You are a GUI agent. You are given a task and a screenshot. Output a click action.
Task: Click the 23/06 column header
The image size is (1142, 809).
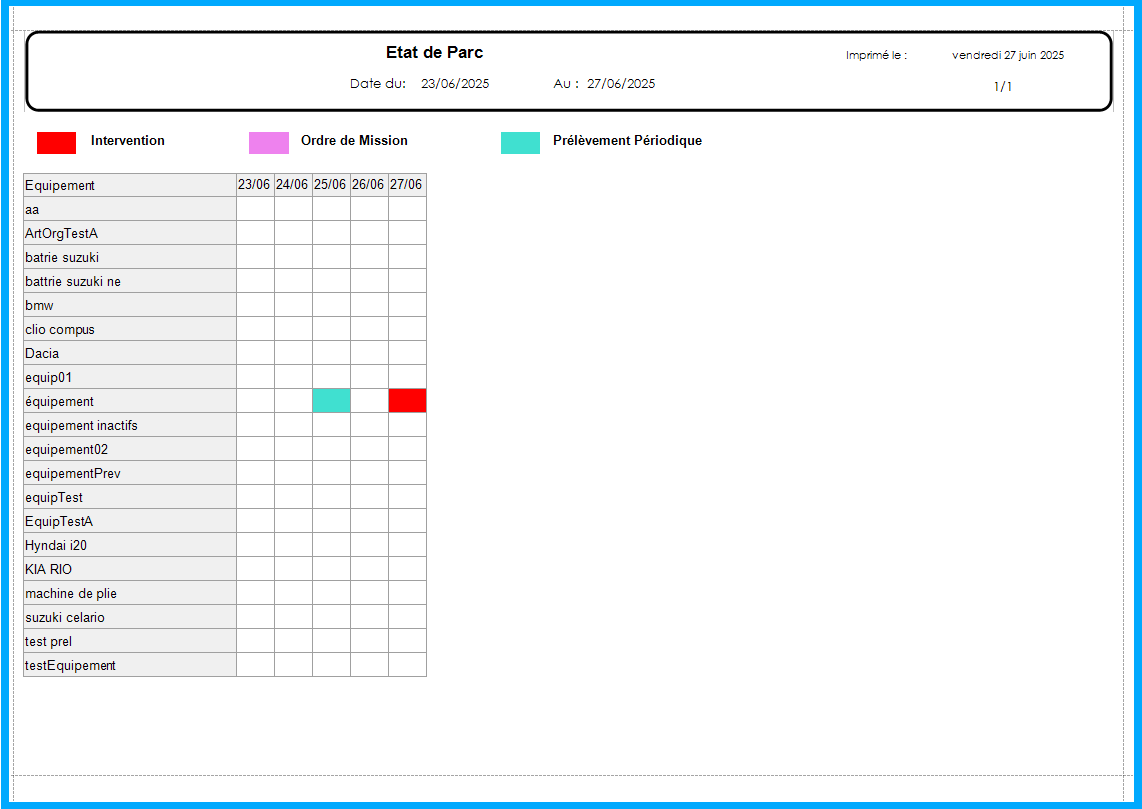254,185
